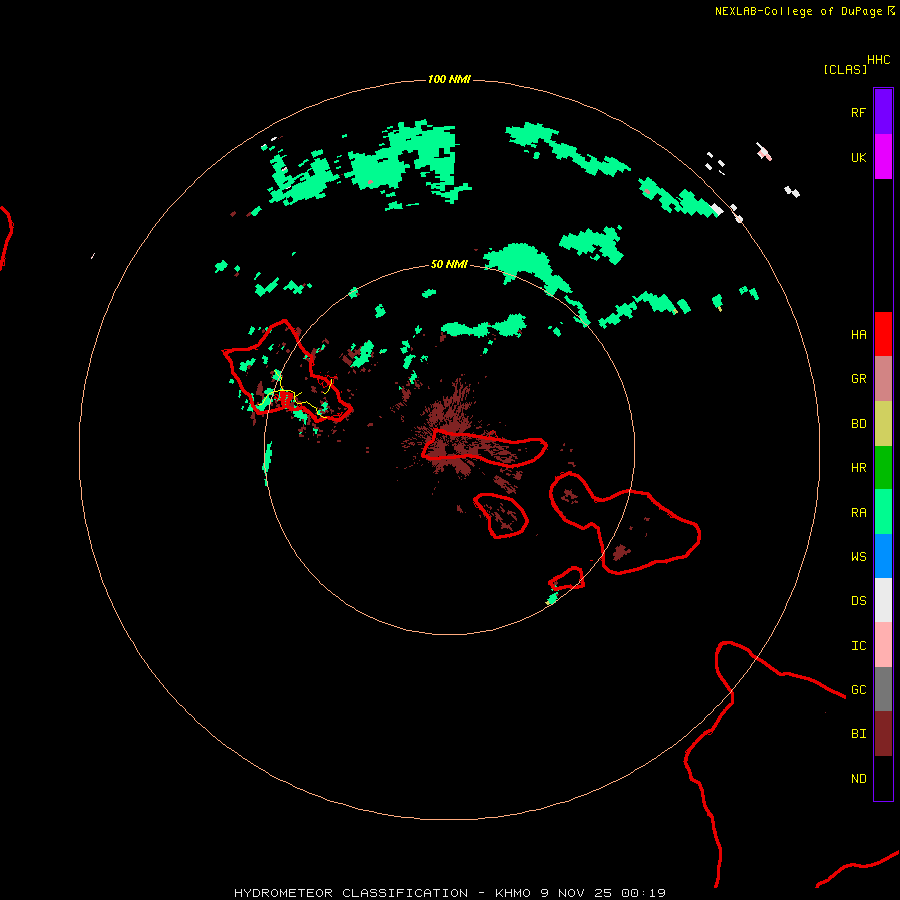Click the HR legend label

pyautogui.click(x=858, y=468)
